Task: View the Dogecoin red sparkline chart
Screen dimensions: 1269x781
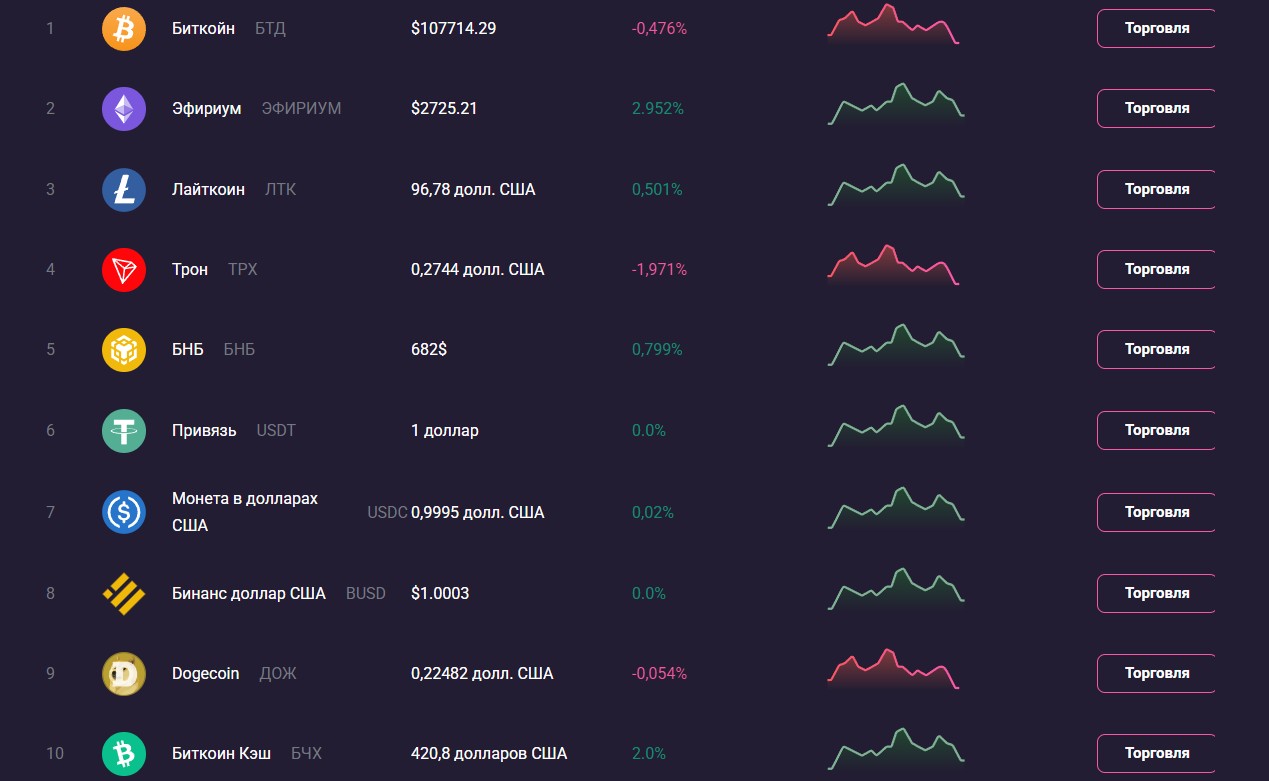Action: point(894,670)
